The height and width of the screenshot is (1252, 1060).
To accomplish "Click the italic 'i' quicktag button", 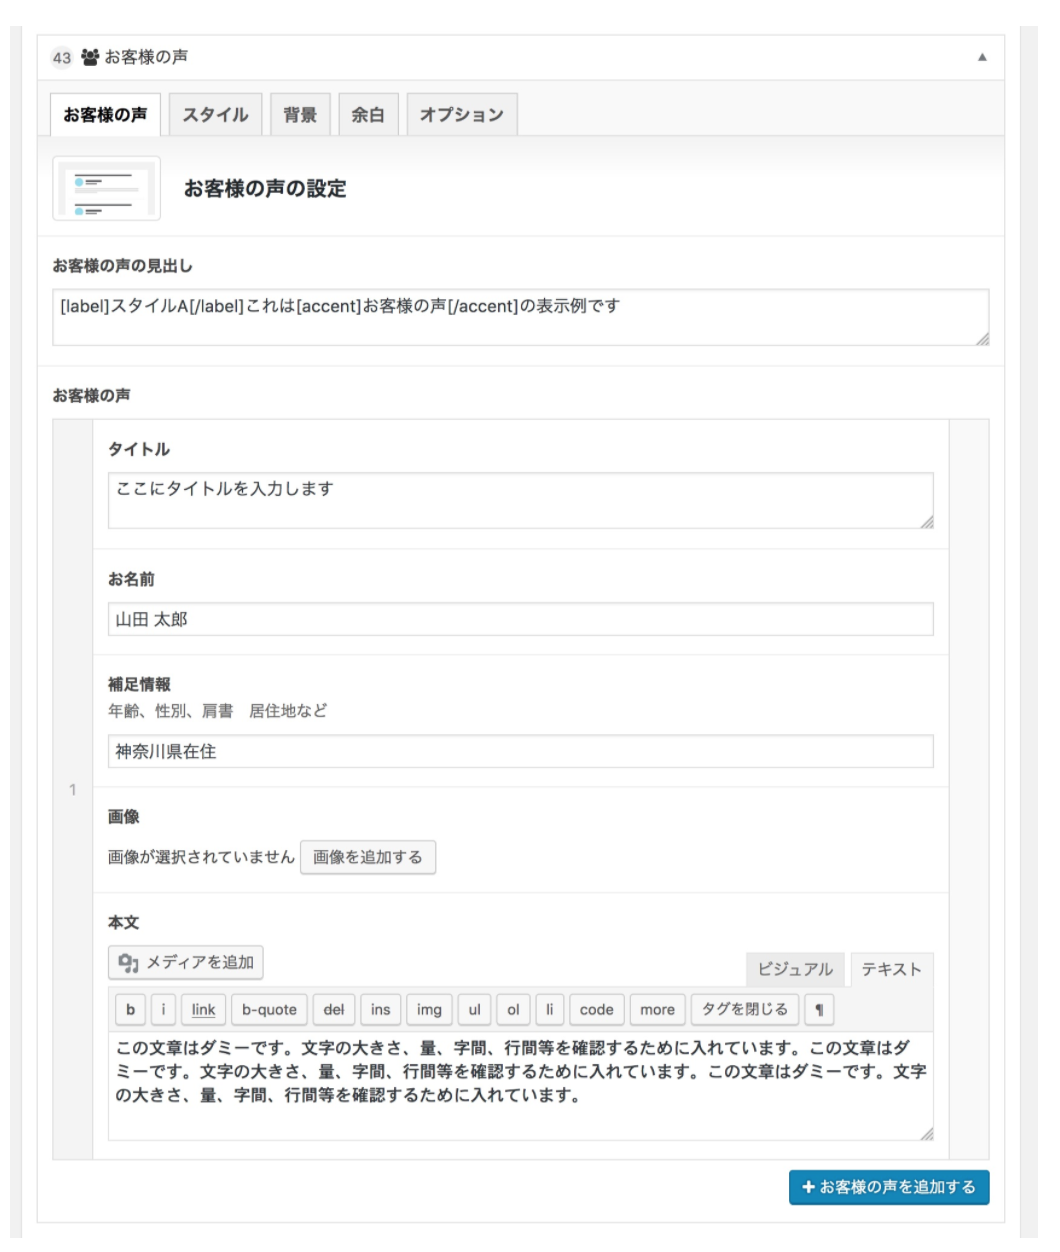I will pos(163,1010).
